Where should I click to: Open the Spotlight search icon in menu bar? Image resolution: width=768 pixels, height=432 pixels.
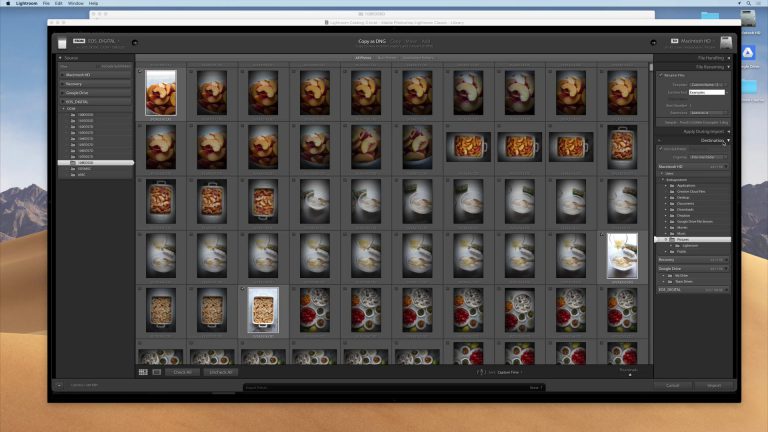[749, 3]
